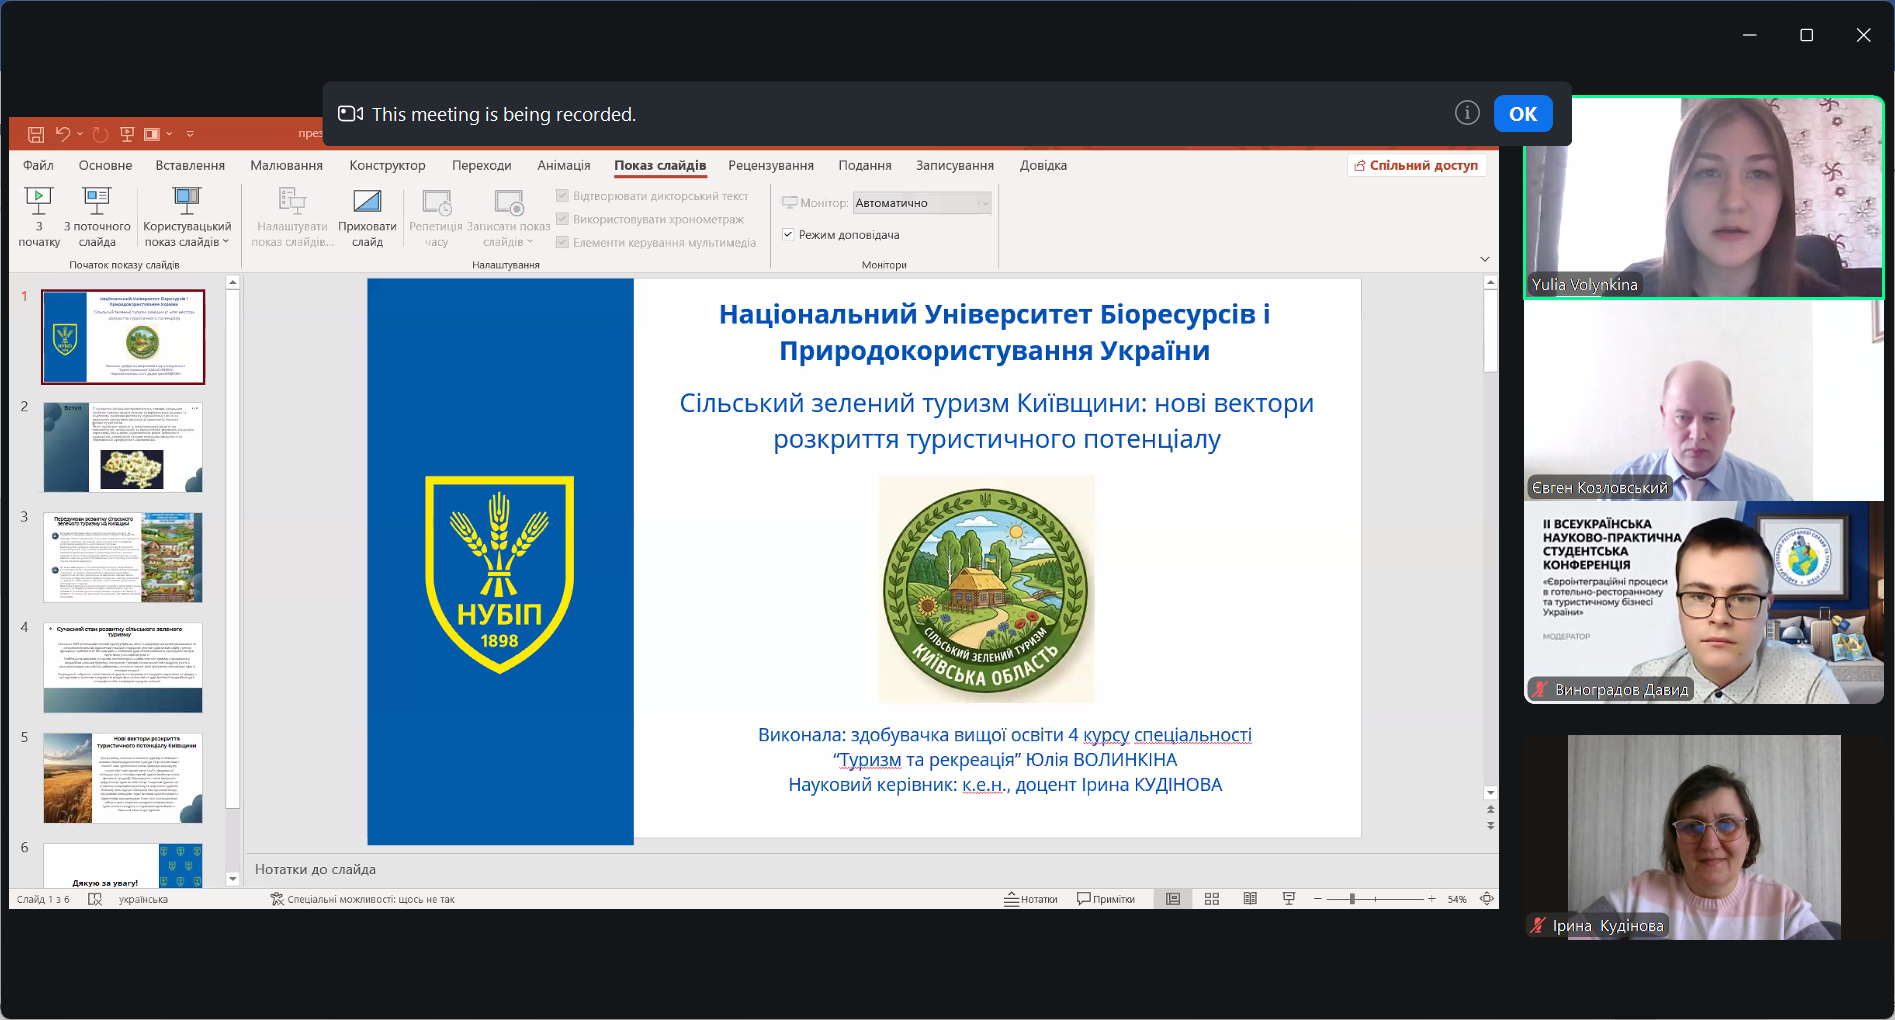Collapse the ribbon using the chevron
The height and width of the screenshot is (1020, 1895).
click(x=1485, y=259)
